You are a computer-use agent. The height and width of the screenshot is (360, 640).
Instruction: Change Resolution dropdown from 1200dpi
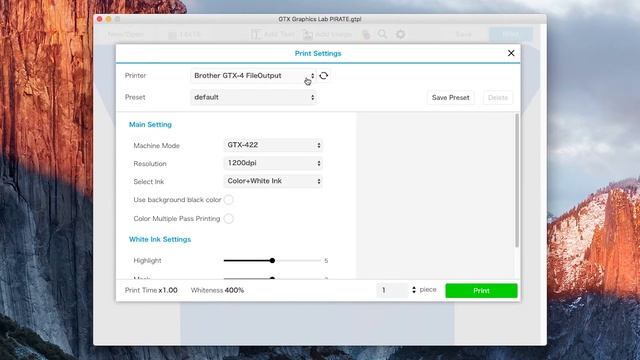click(x=273, y=163)
